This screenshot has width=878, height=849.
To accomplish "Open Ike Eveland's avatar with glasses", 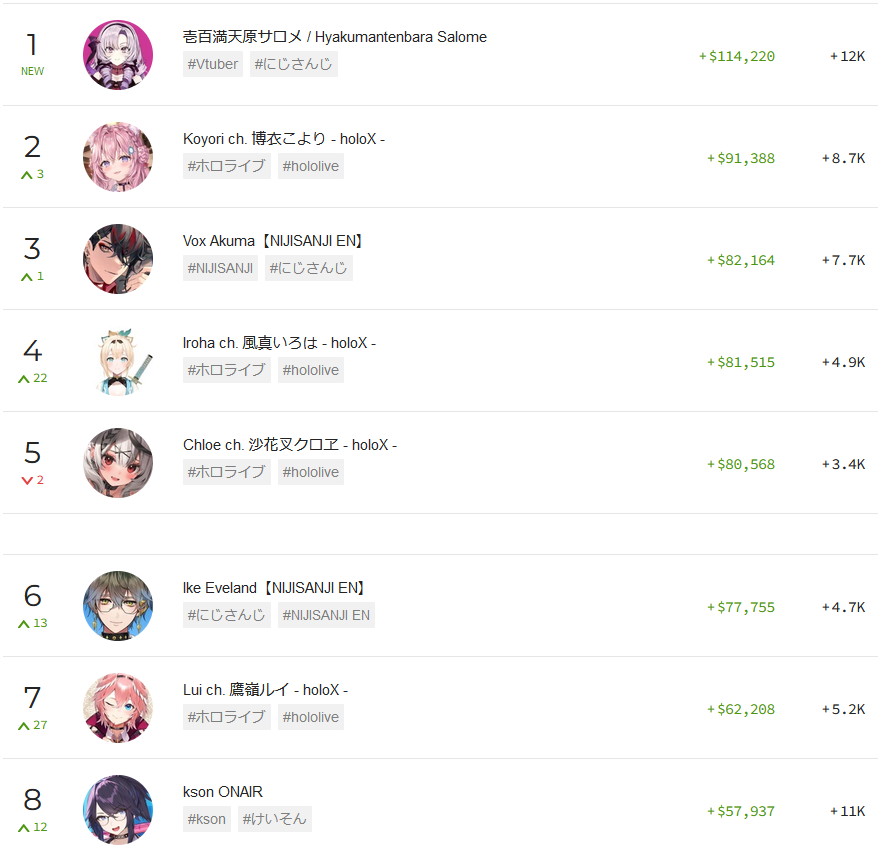I will [x=118, y=606].
